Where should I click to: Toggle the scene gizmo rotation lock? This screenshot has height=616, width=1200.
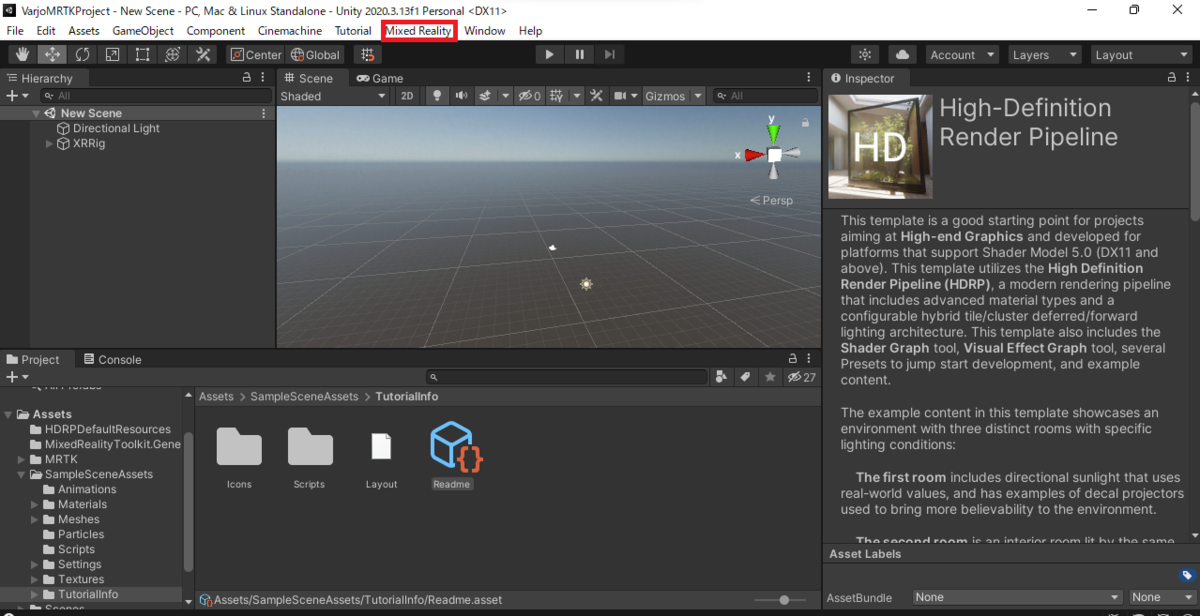tap(805, 122)
